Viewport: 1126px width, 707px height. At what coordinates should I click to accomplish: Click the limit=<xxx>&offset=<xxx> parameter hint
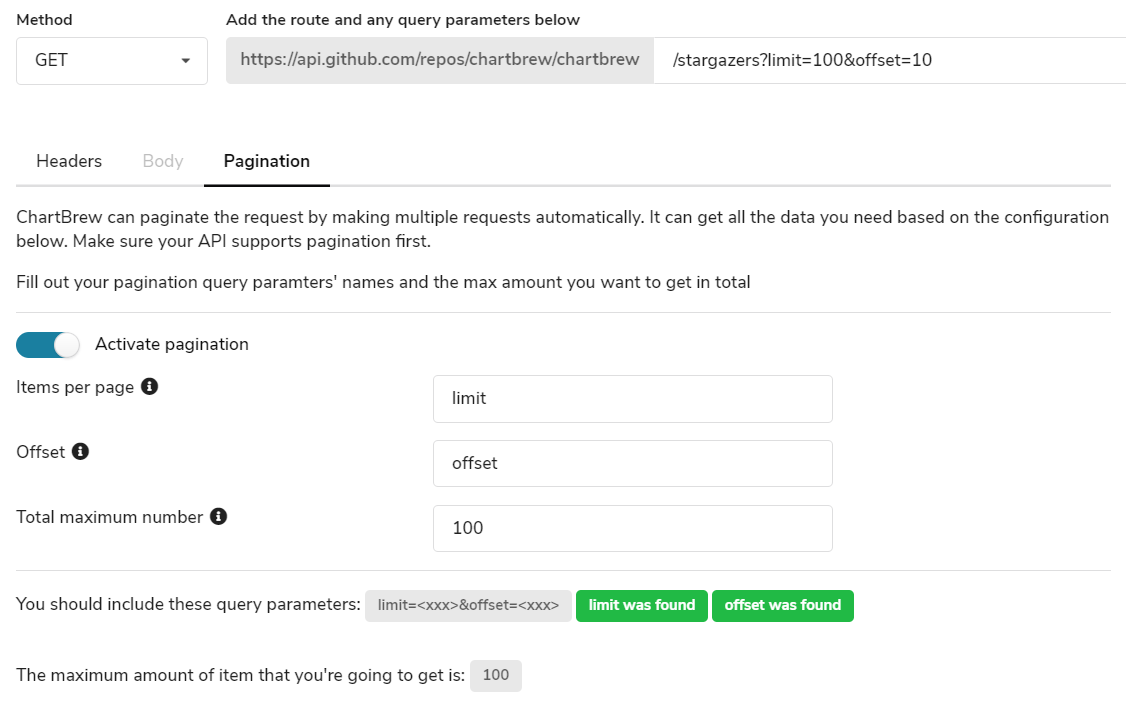pyautogui.click(x=468, y=605)
